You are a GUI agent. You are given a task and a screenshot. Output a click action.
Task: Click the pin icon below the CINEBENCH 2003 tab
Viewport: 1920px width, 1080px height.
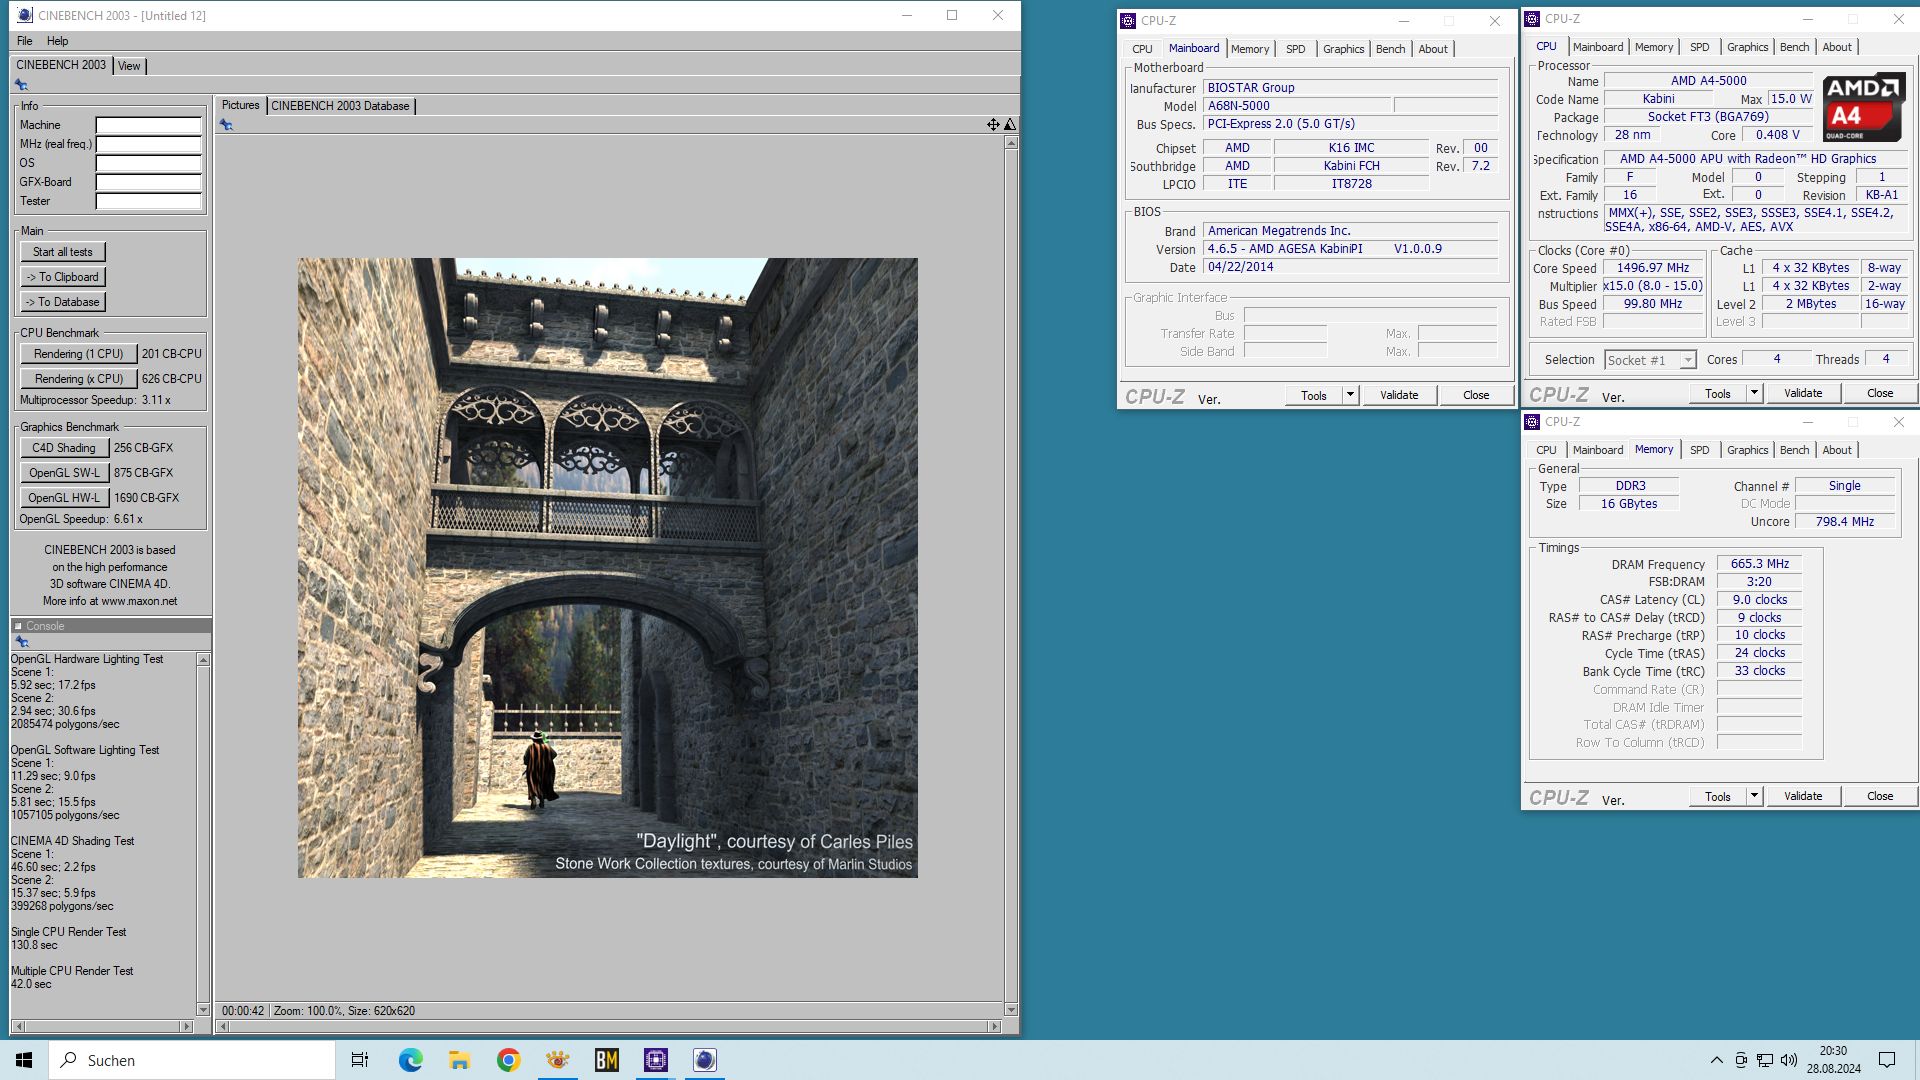22,85
